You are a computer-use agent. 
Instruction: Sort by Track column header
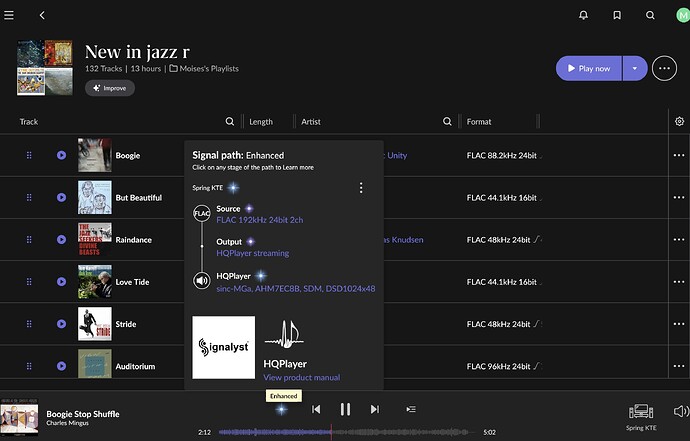(29, 122)
